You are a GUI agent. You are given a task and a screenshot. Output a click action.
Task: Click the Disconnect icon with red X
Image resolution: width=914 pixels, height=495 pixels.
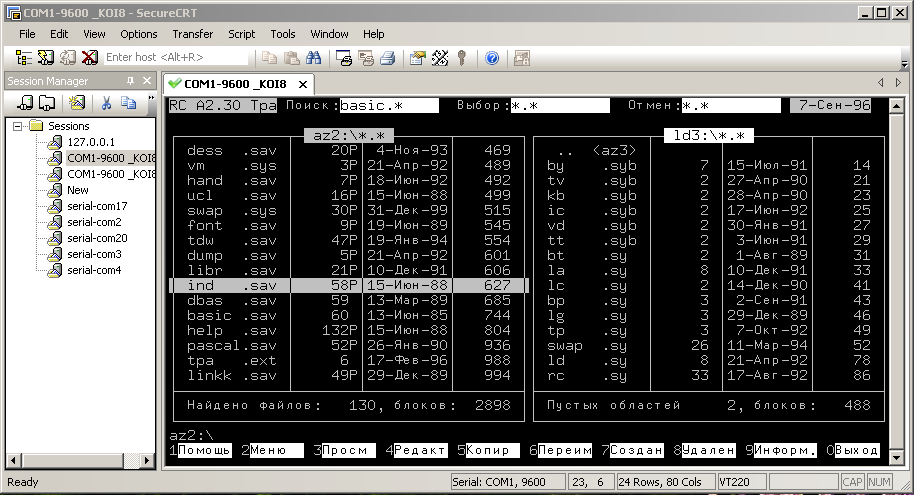[x=90, y=58]
